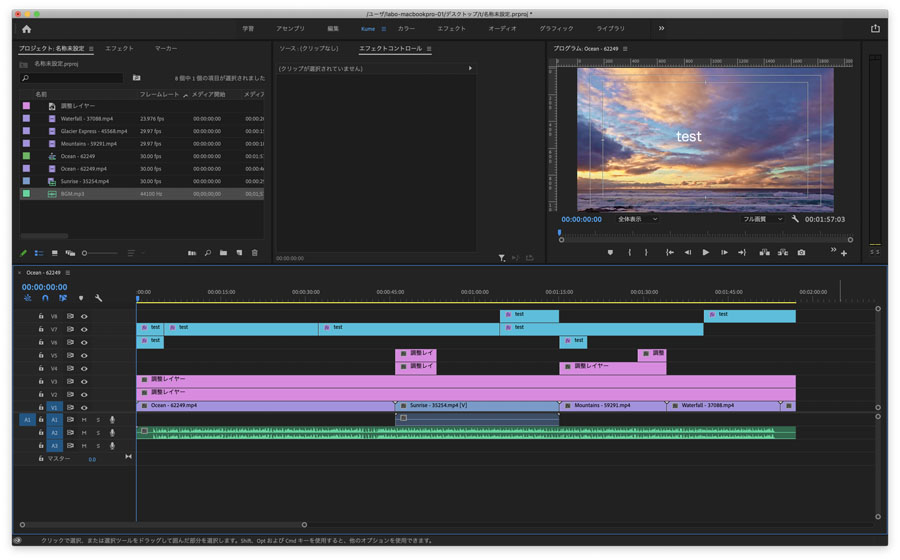Image resolution: width=900 pixels, height=560 pixels.
Task: Toggle project writable pencil icon
Action: (x=24, y=253)
